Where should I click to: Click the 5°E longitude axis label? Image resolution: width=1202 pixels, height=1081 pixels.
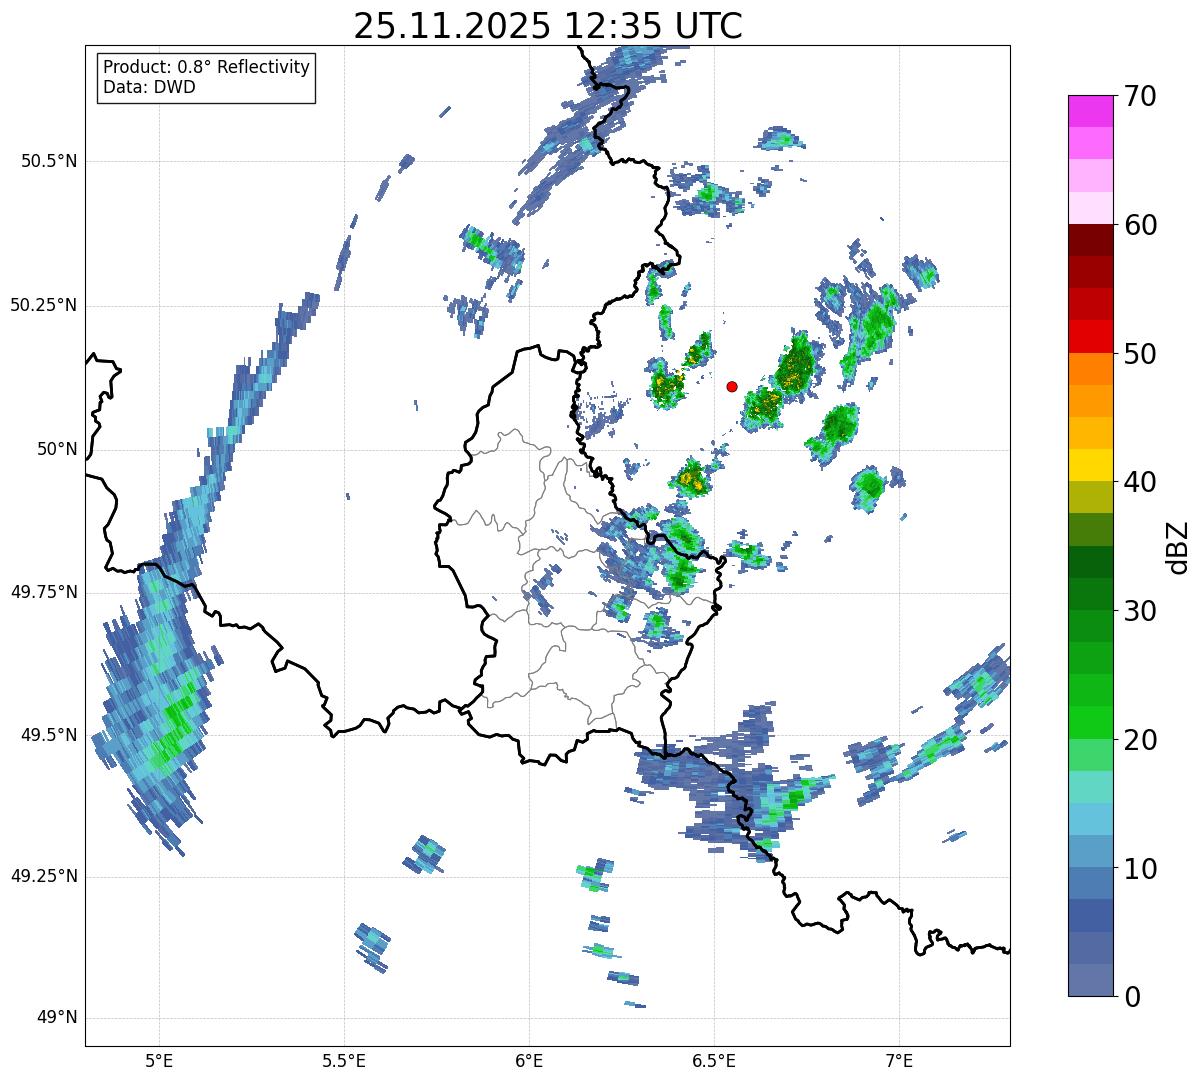coord(159,1059)
